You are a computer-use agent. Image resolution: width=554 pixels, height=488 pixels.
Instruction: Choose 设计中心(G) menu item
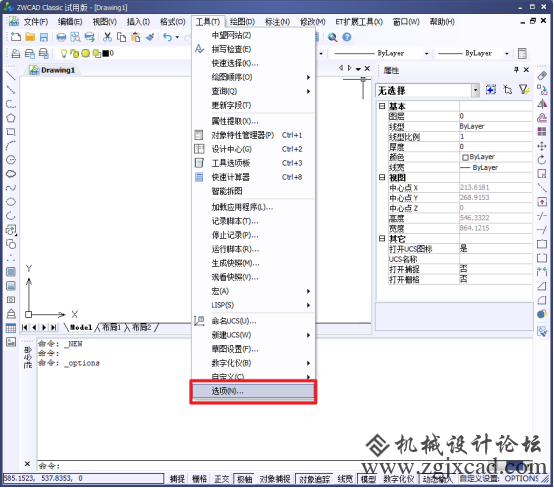coord(253,149)
